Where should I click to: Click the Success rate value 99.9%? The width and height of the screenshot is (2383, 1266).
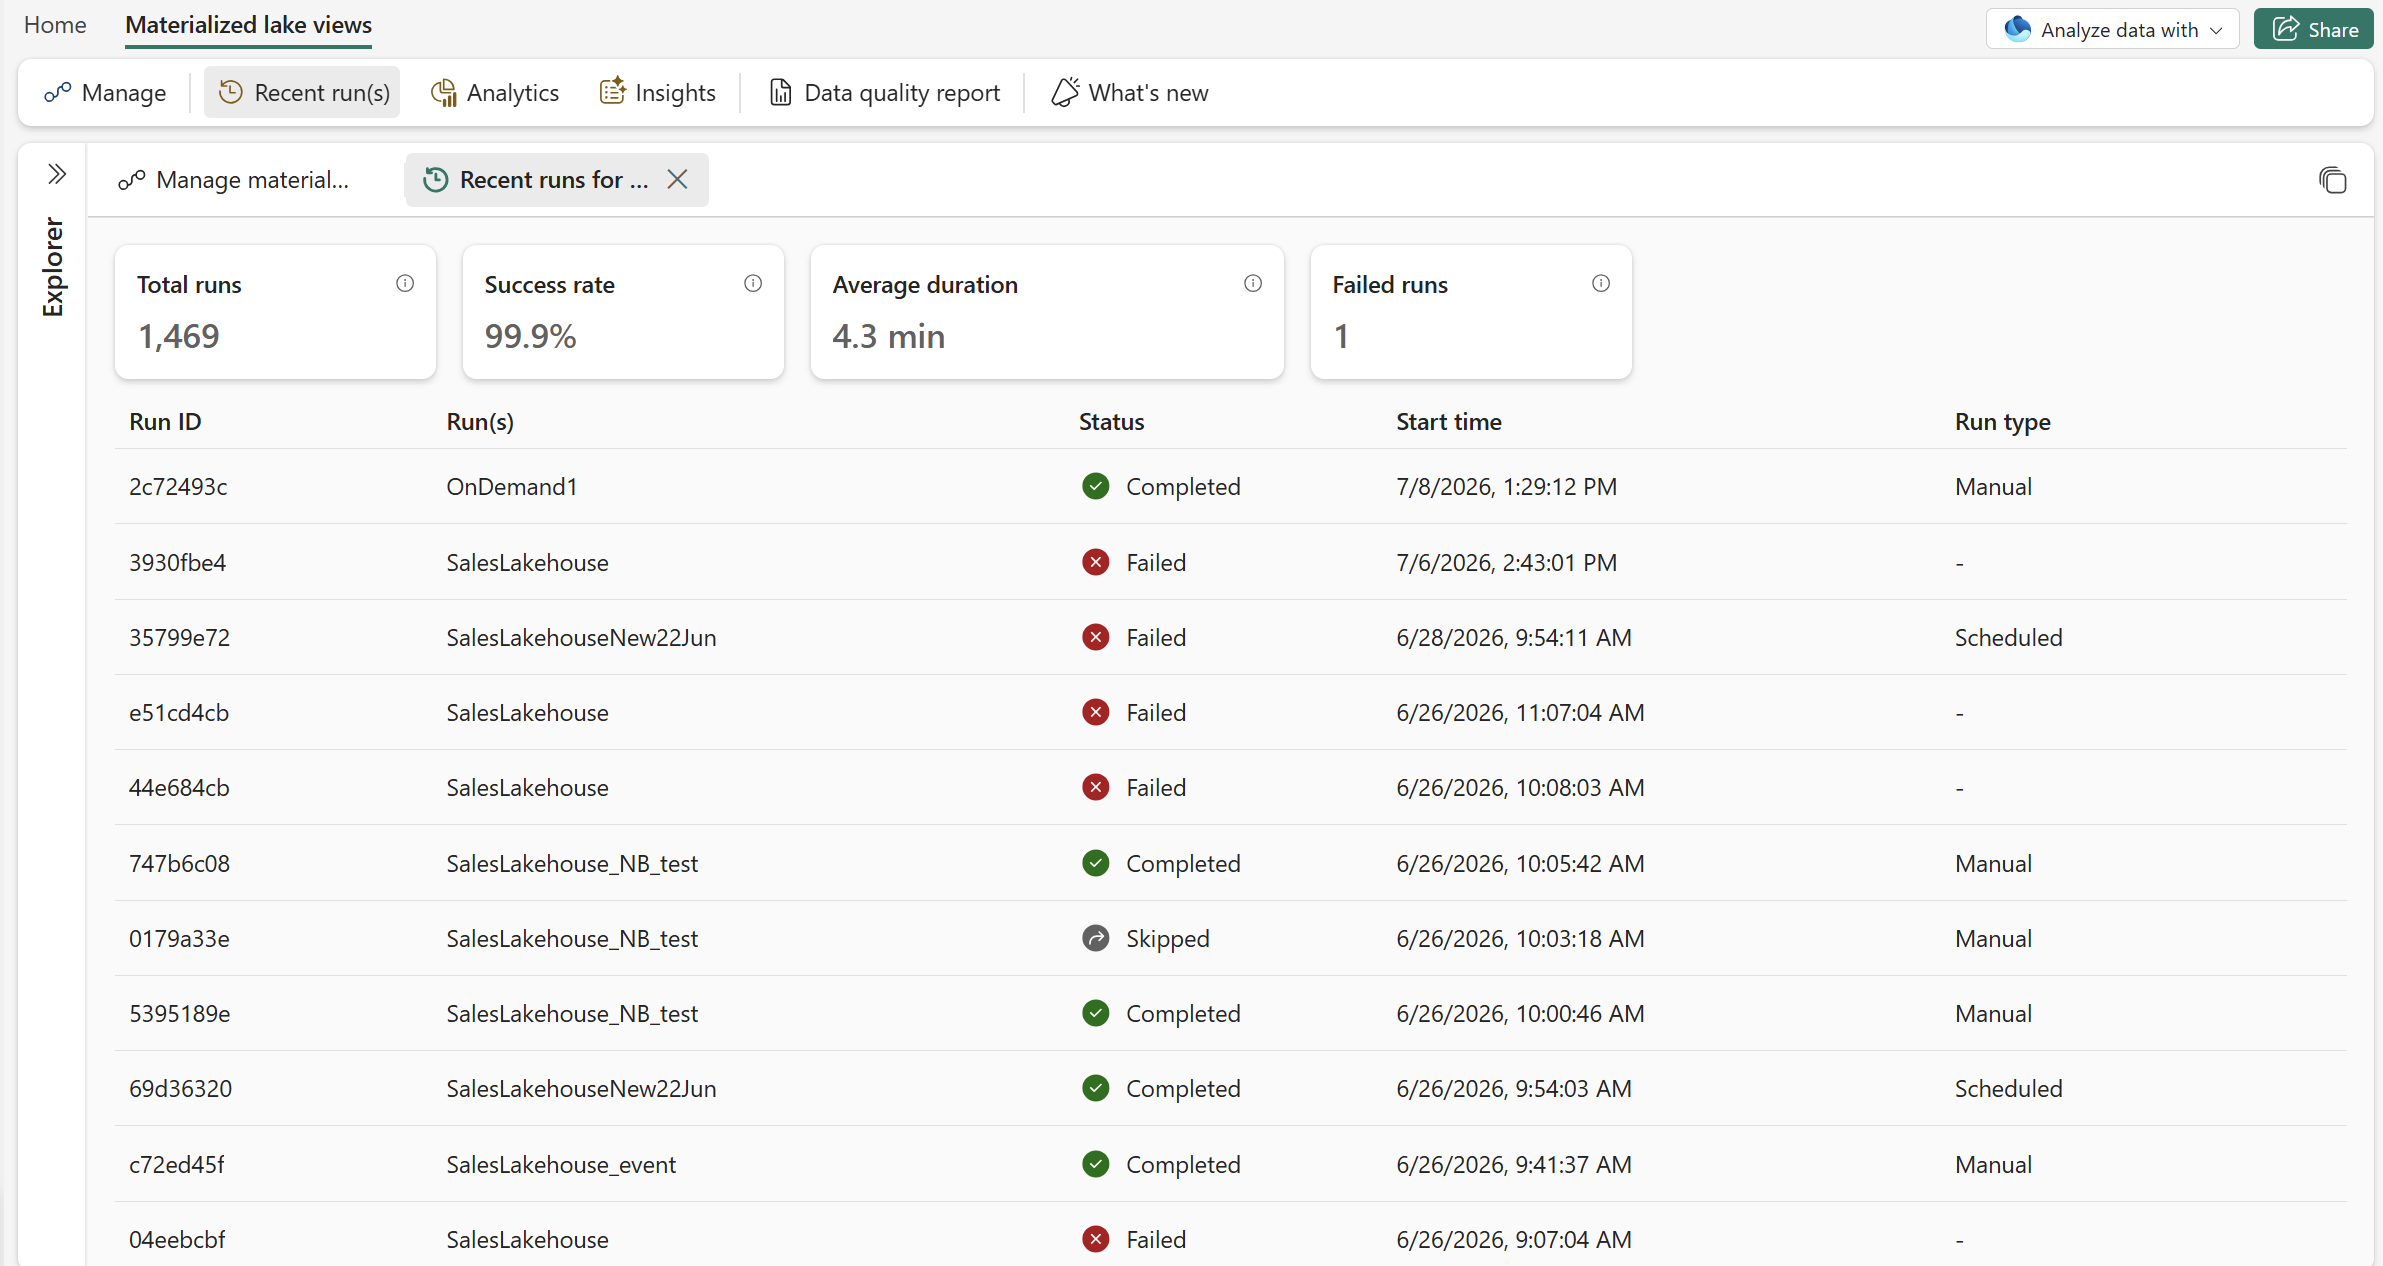(x=530, y=337)
